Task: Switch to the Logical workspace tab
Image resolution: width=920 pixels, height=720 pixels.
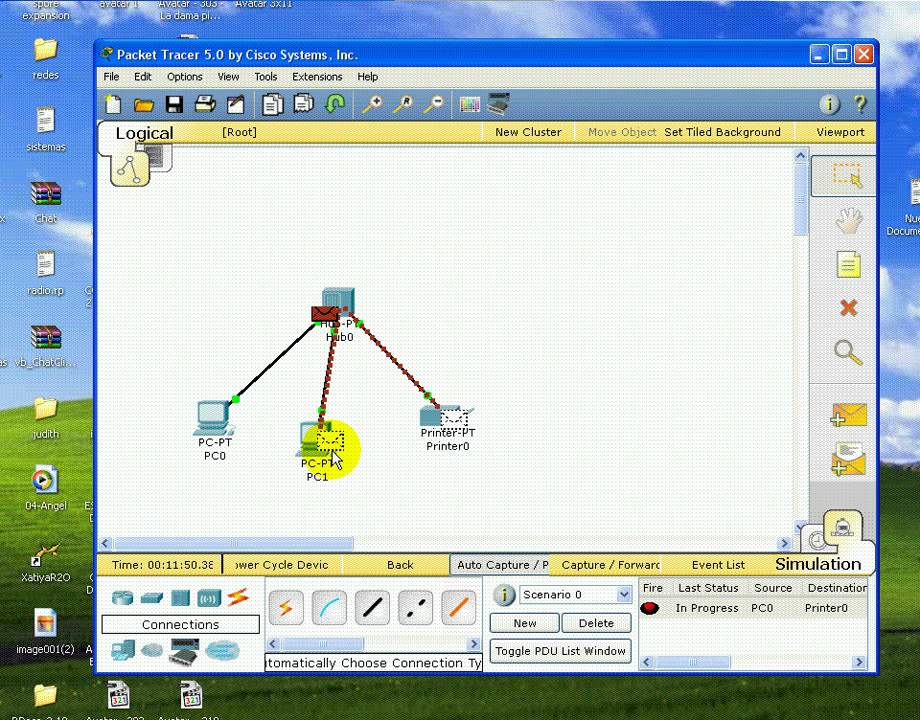Action: coord(144,133)
